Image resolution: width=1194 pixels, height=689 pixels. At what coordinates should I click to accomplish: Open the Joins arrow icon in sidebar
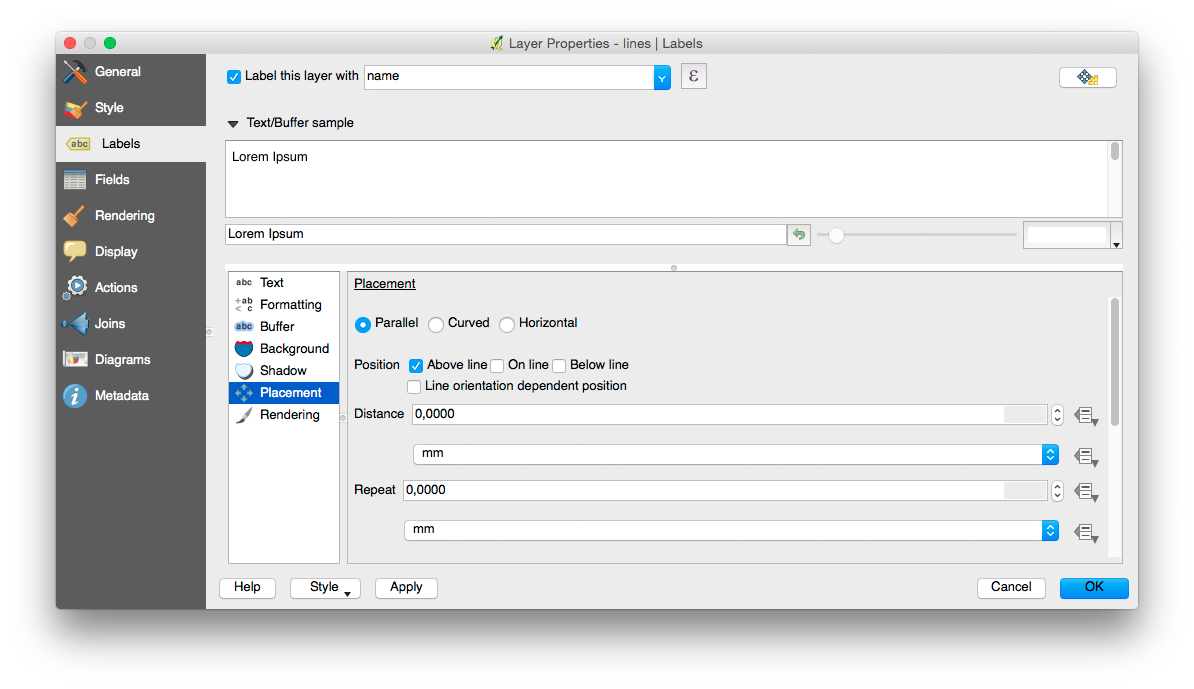pyautogui.click(x=75, y=324)
